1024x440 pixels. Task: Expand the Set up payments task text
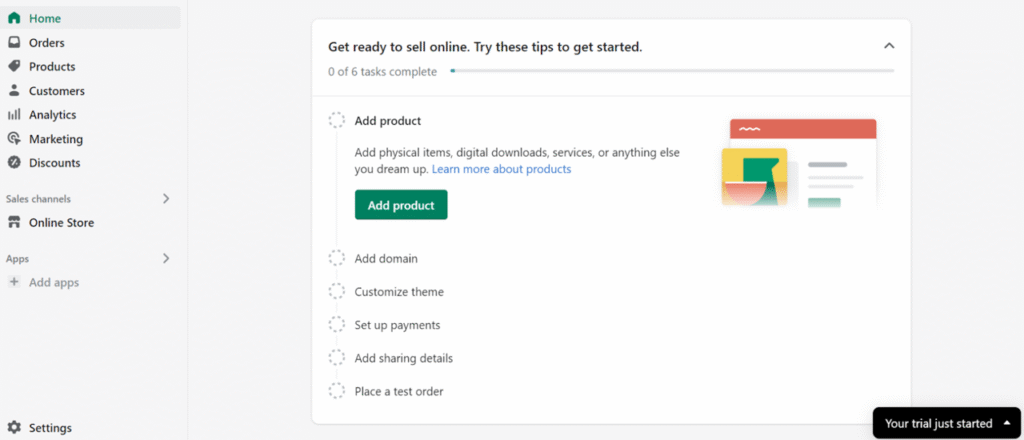pos(398,325)
